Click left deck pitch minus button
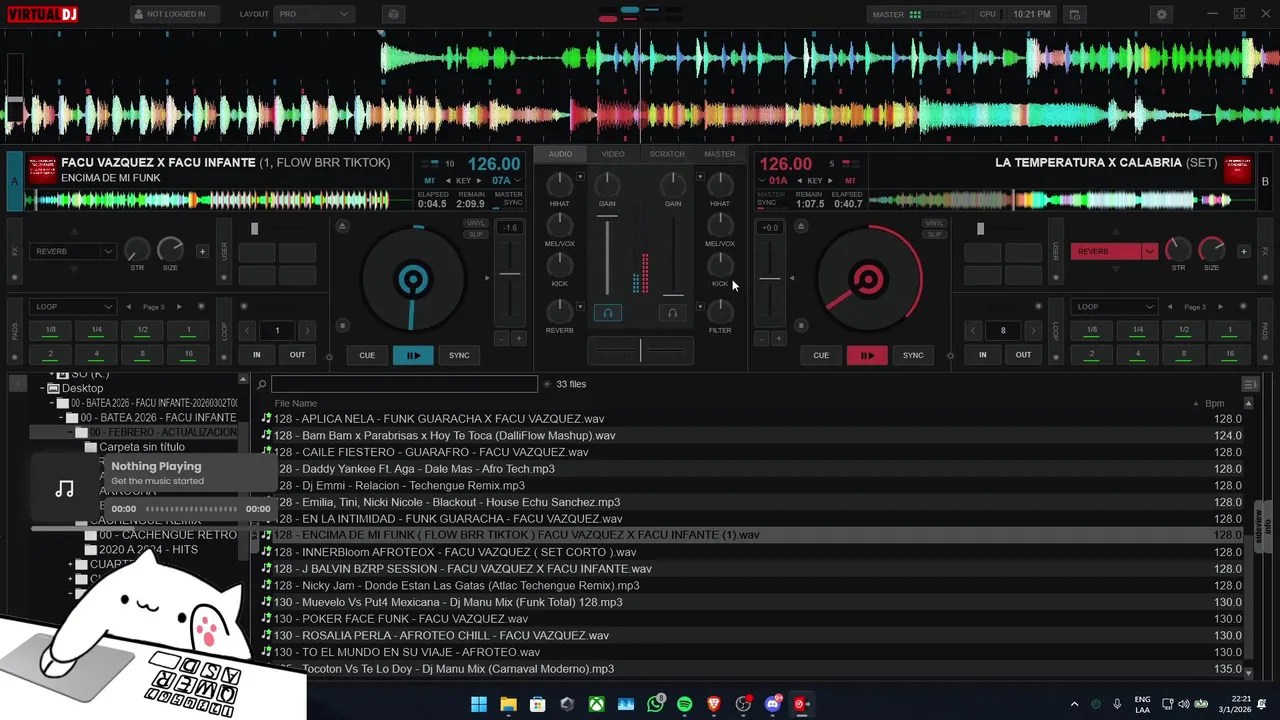1280x720 pixels. [502, 339]
